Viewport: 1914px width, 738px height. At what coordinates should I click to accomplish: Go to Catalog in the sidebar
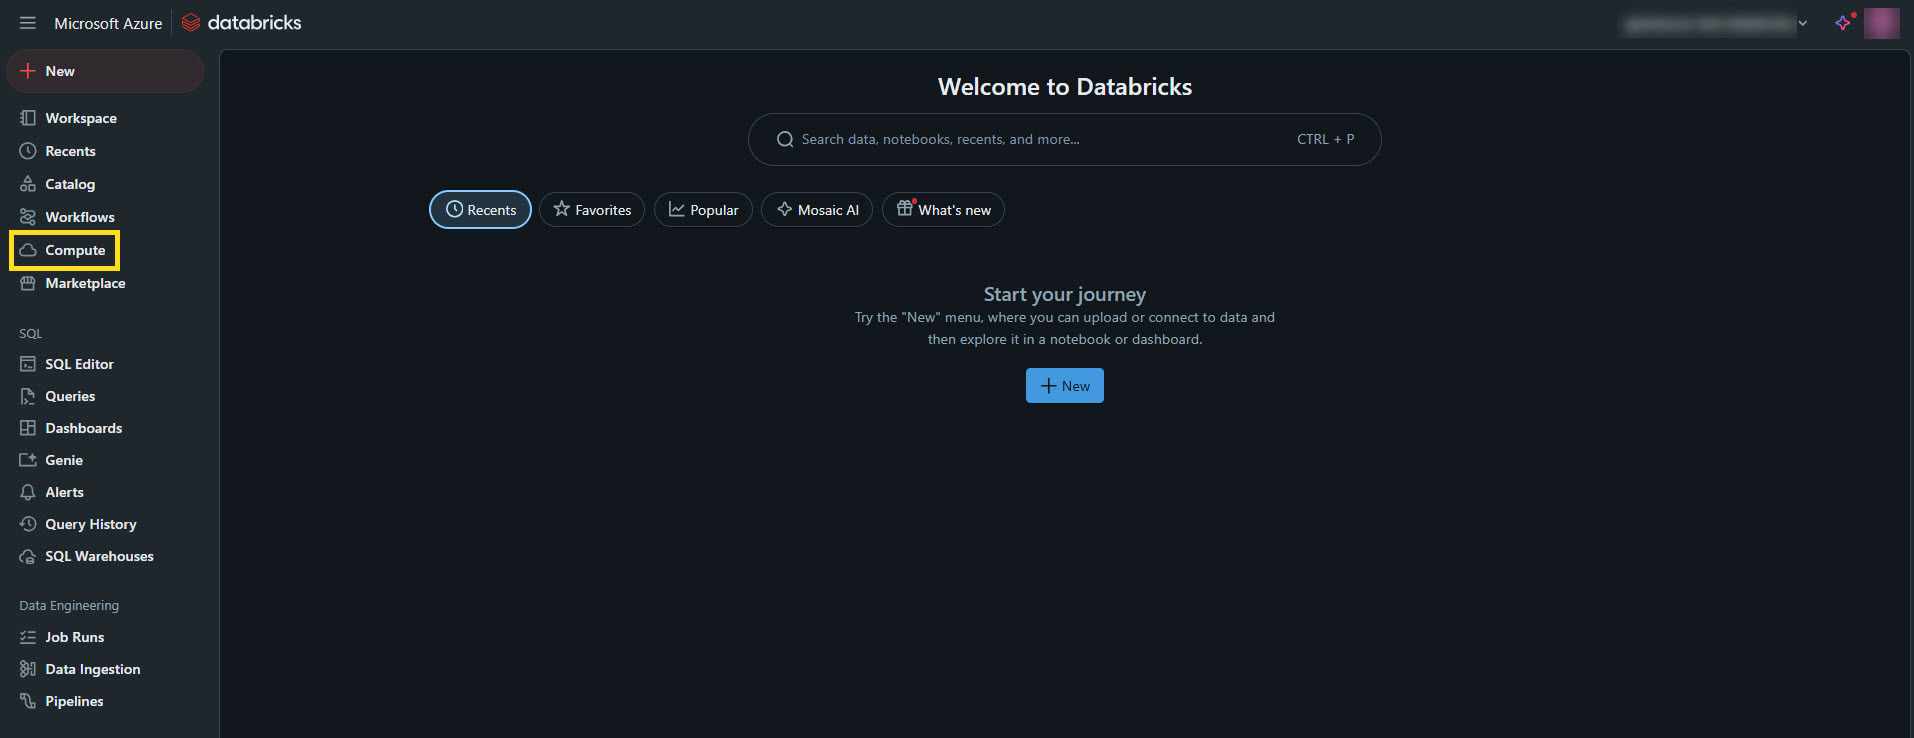[70, 184]
